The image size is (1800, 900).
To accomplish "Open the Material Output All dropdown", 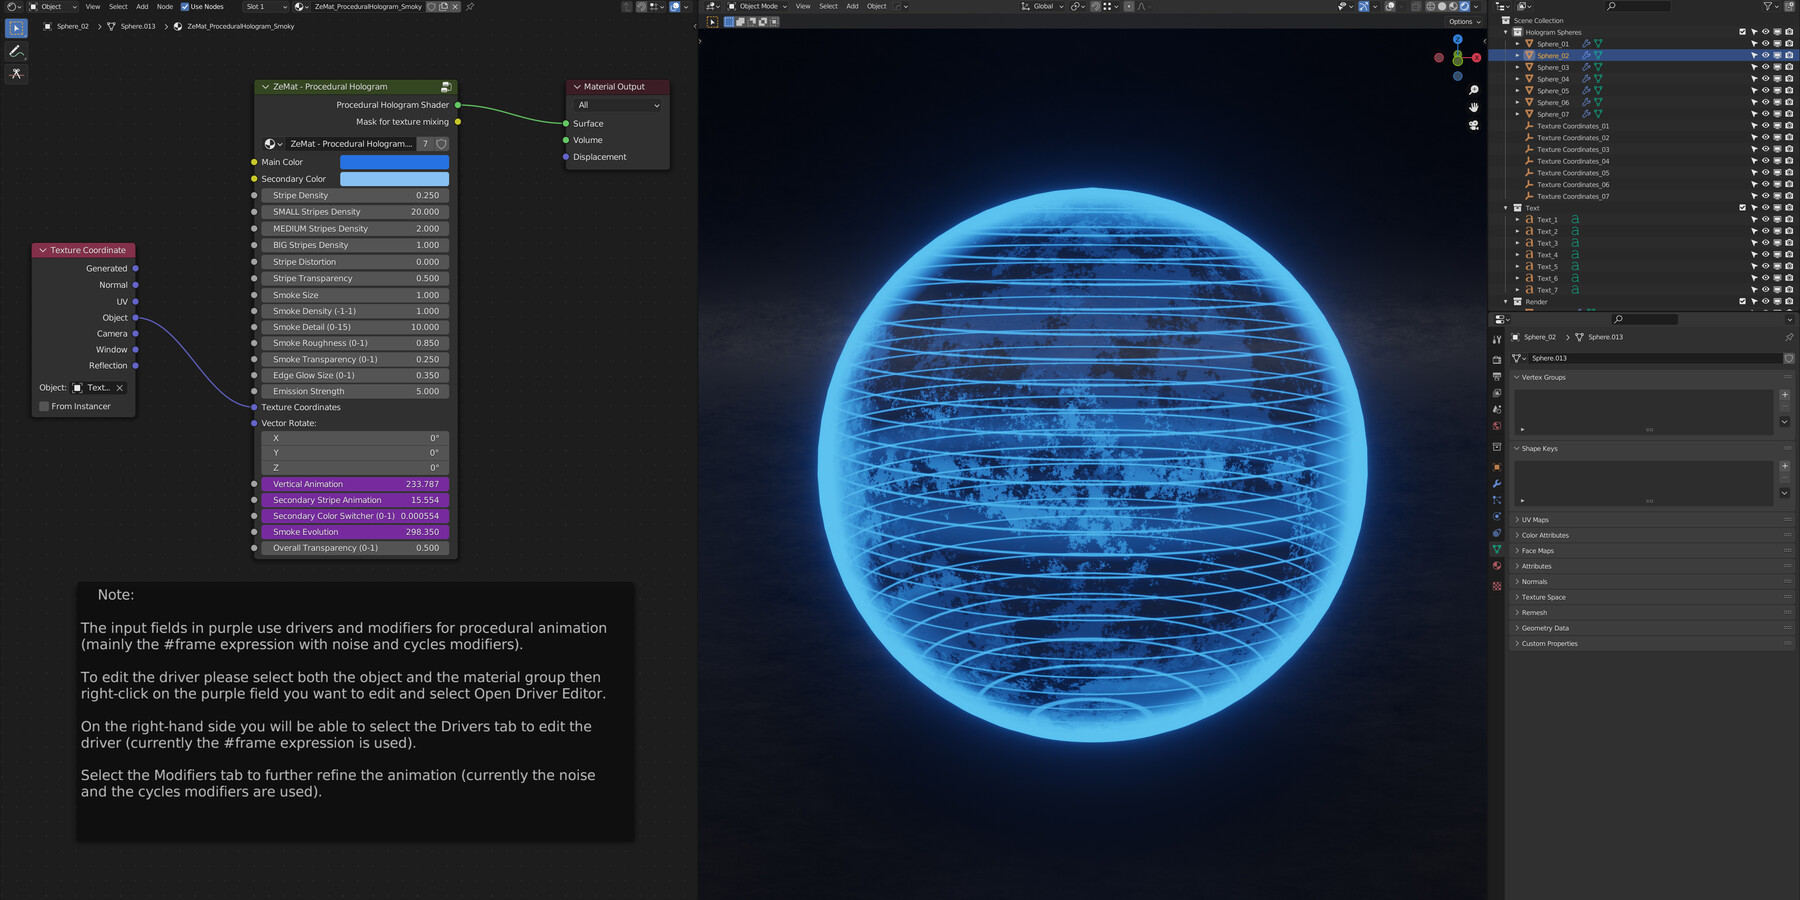I will point(616,105).
